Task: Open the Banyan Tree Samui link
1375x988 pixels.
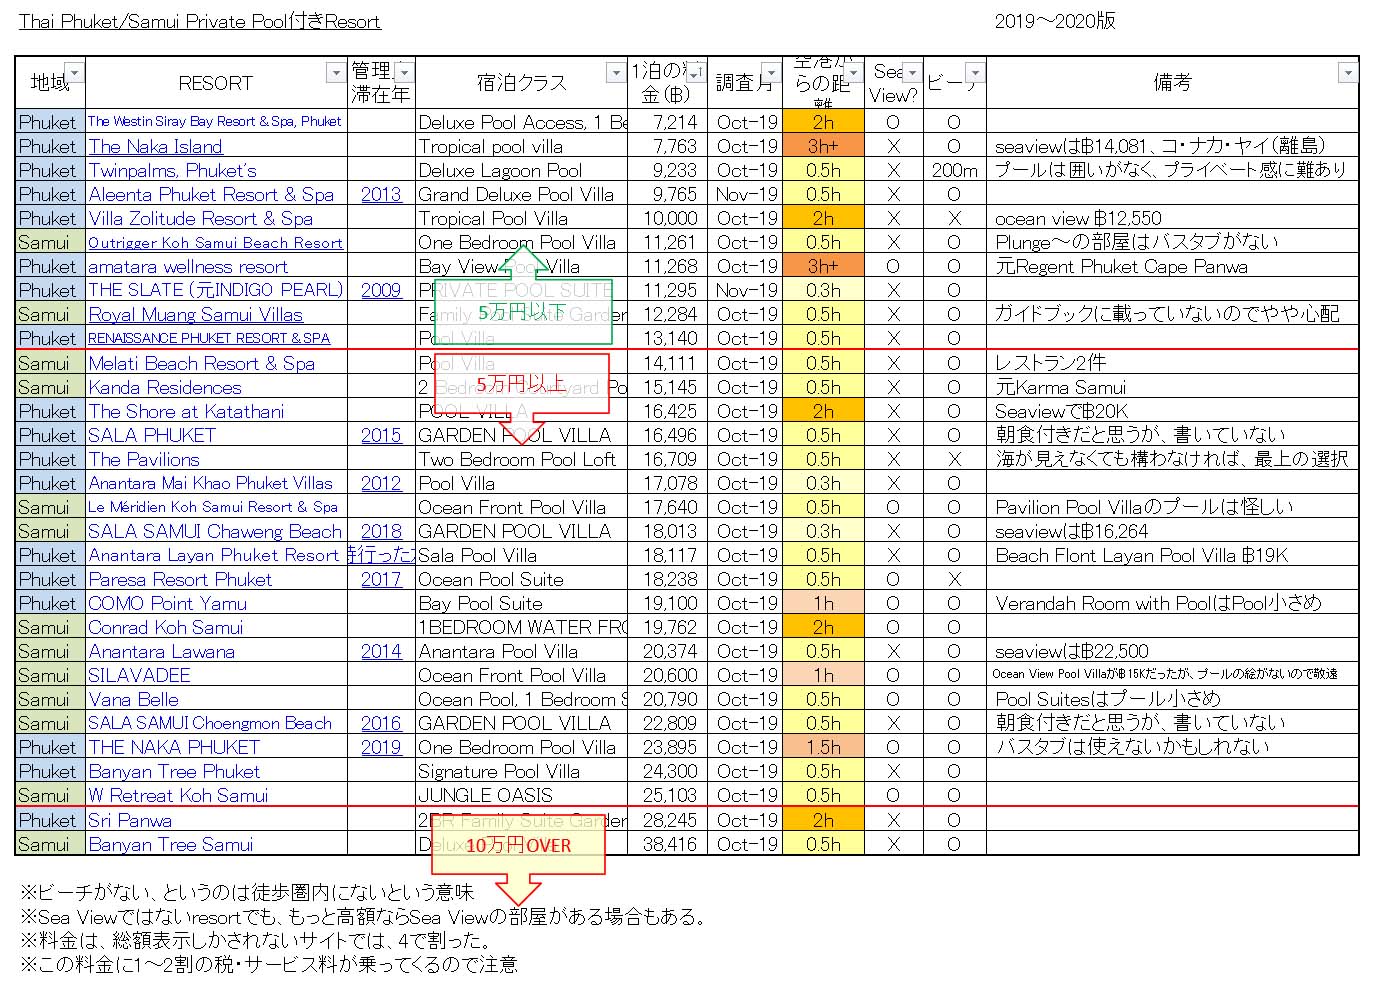Action: coord(171,844)
